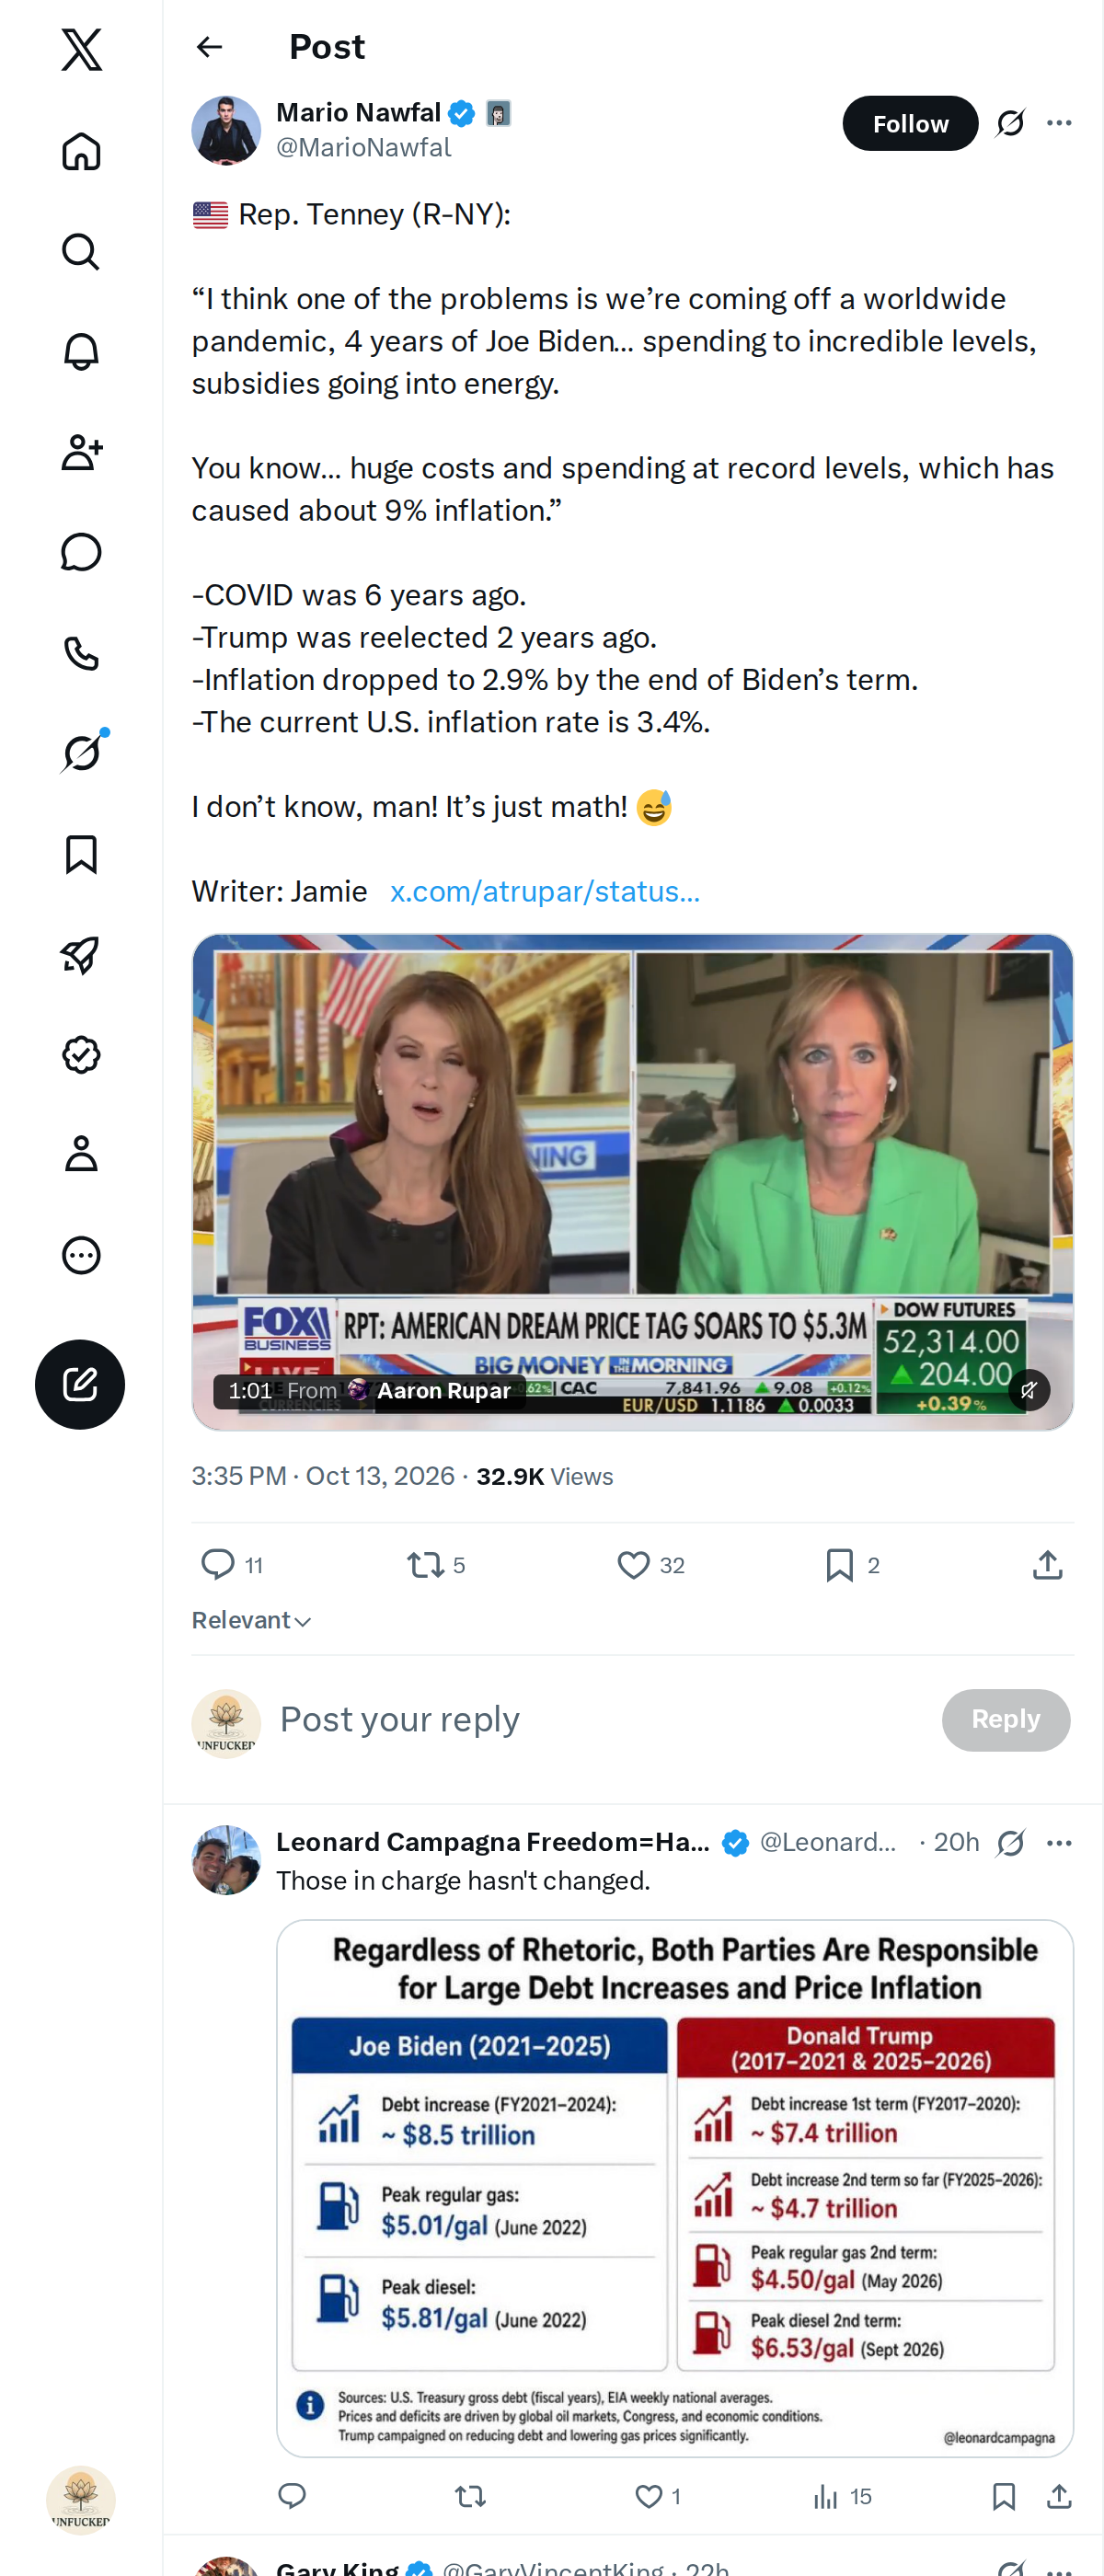Click the Post your reply field
Image resolution: width=1104 pixels, height=2576 pixels.
[x=600, y=1720]
